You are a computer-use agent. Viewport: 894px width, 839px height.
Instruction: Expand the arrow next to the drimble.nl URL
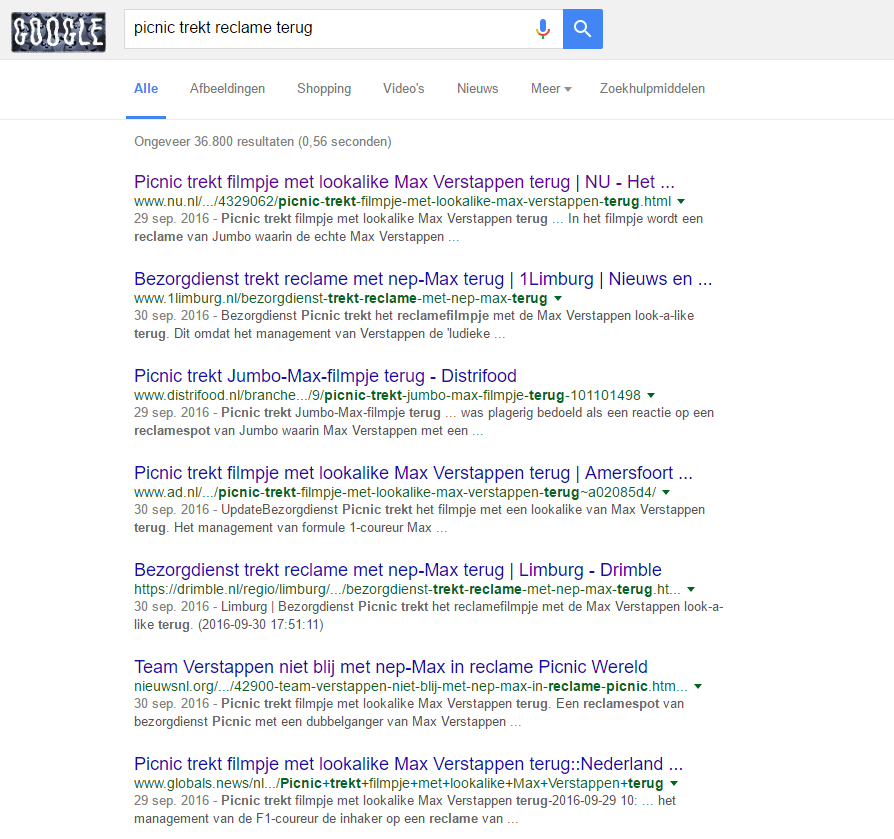691,589
